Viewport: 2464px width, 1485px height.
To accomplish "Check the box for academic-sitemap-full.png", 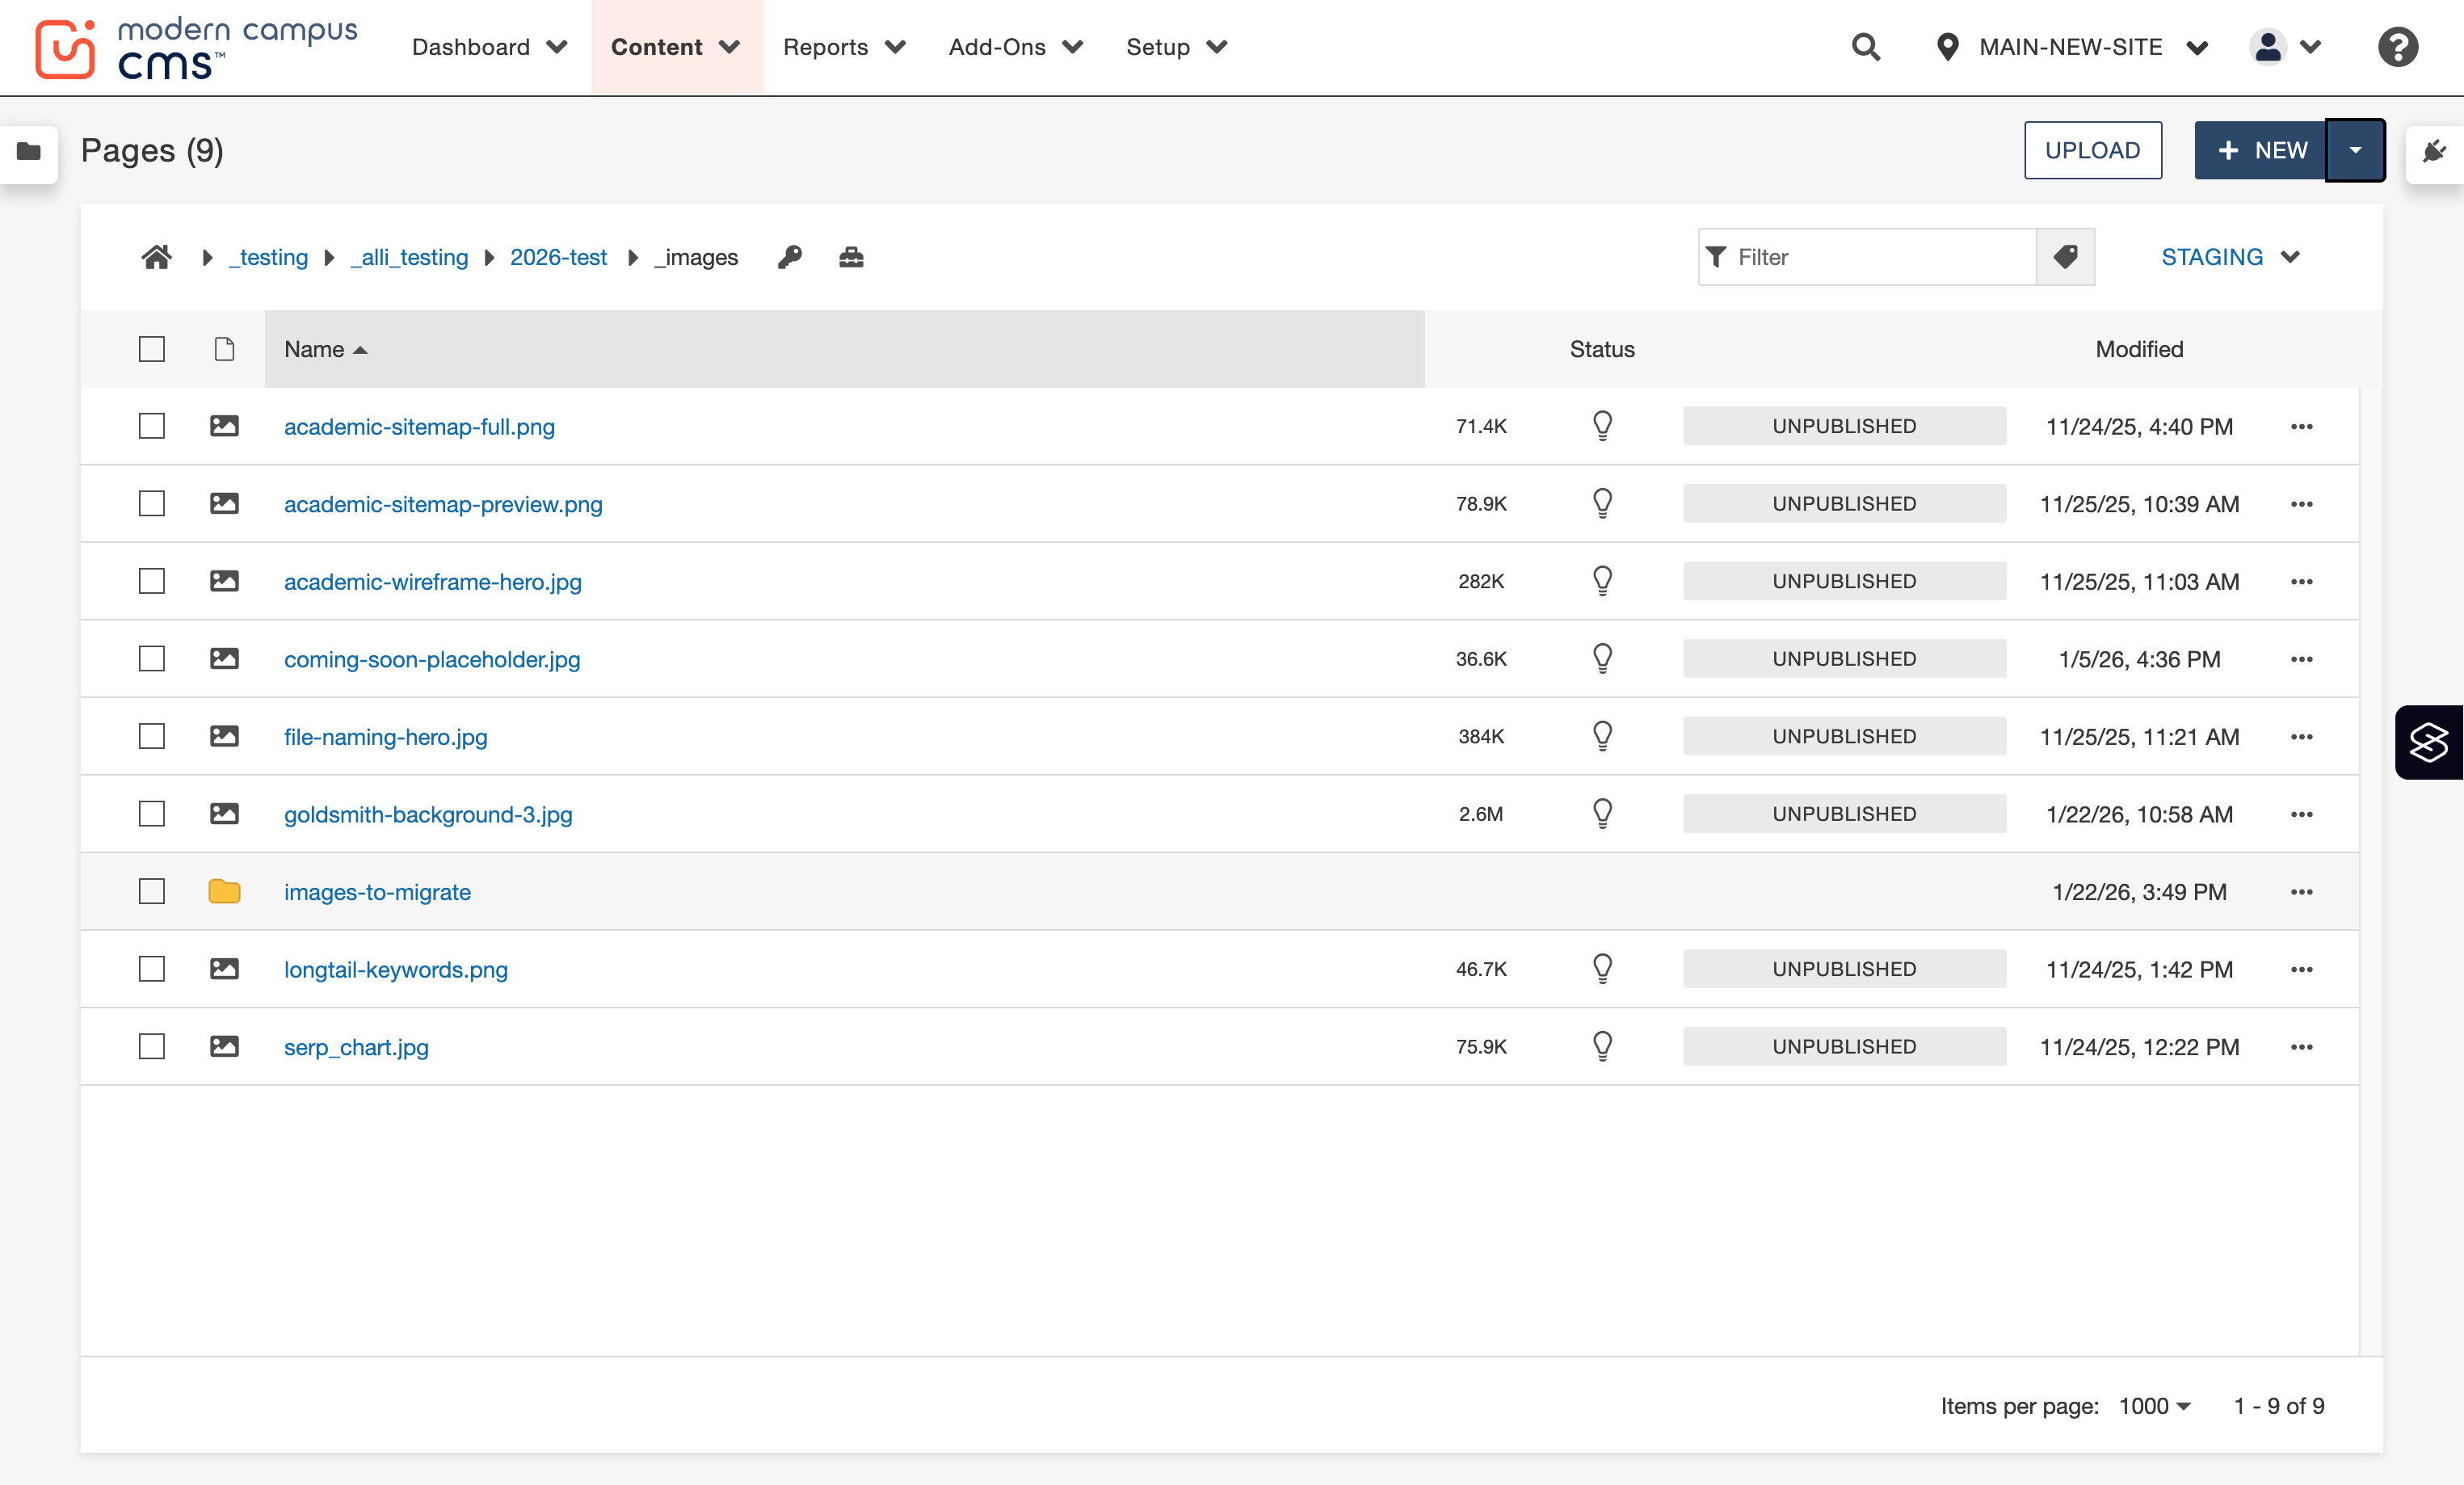I will [x=152, y=426].
